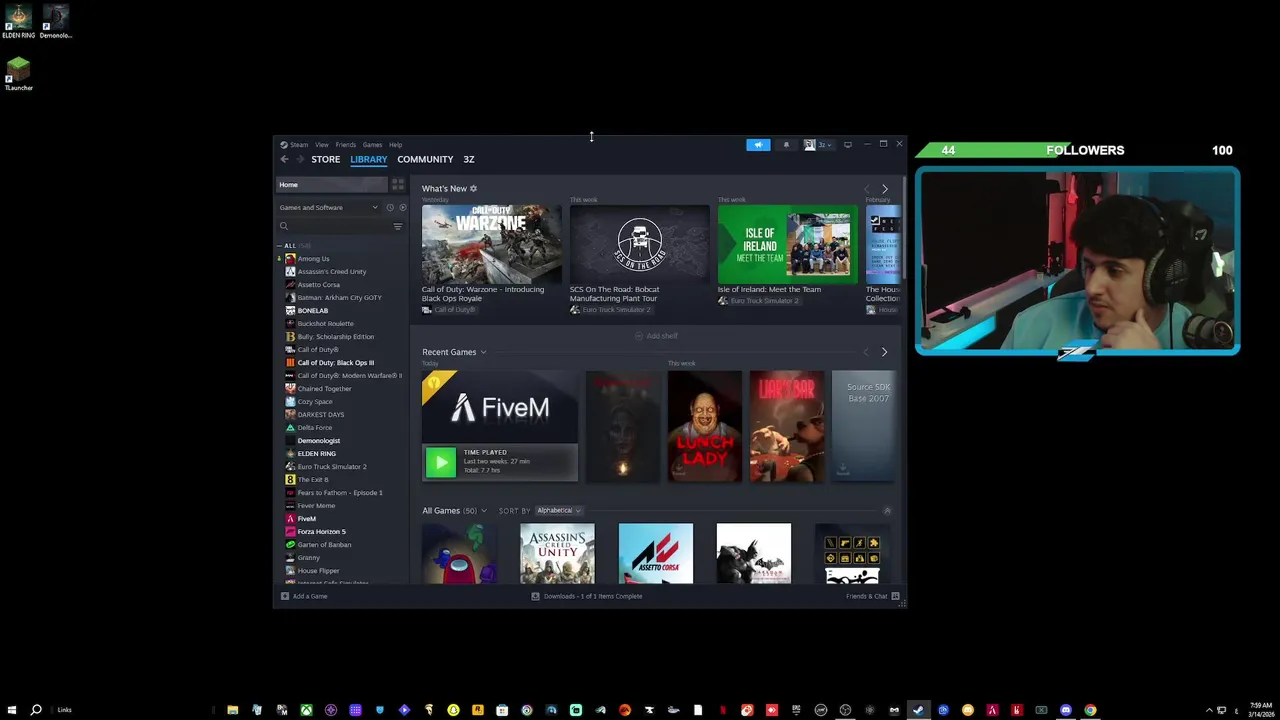Image resolution: width=1280 pixels, height=720 pixels.
Task: Open Isle of Ireland news card
Action: (x=787, y=244)
